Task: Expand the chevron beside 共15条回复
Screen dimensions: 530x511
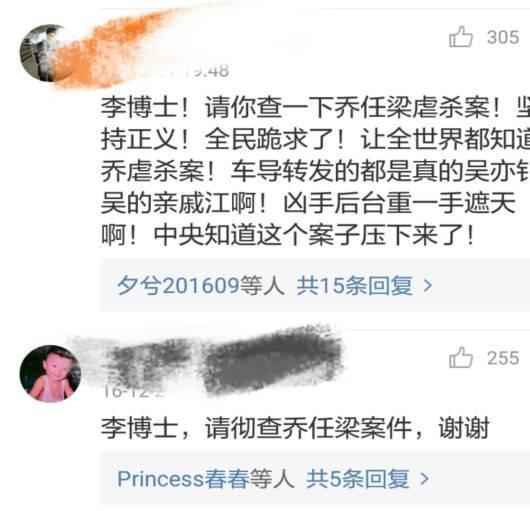Action: click(428, 286)
